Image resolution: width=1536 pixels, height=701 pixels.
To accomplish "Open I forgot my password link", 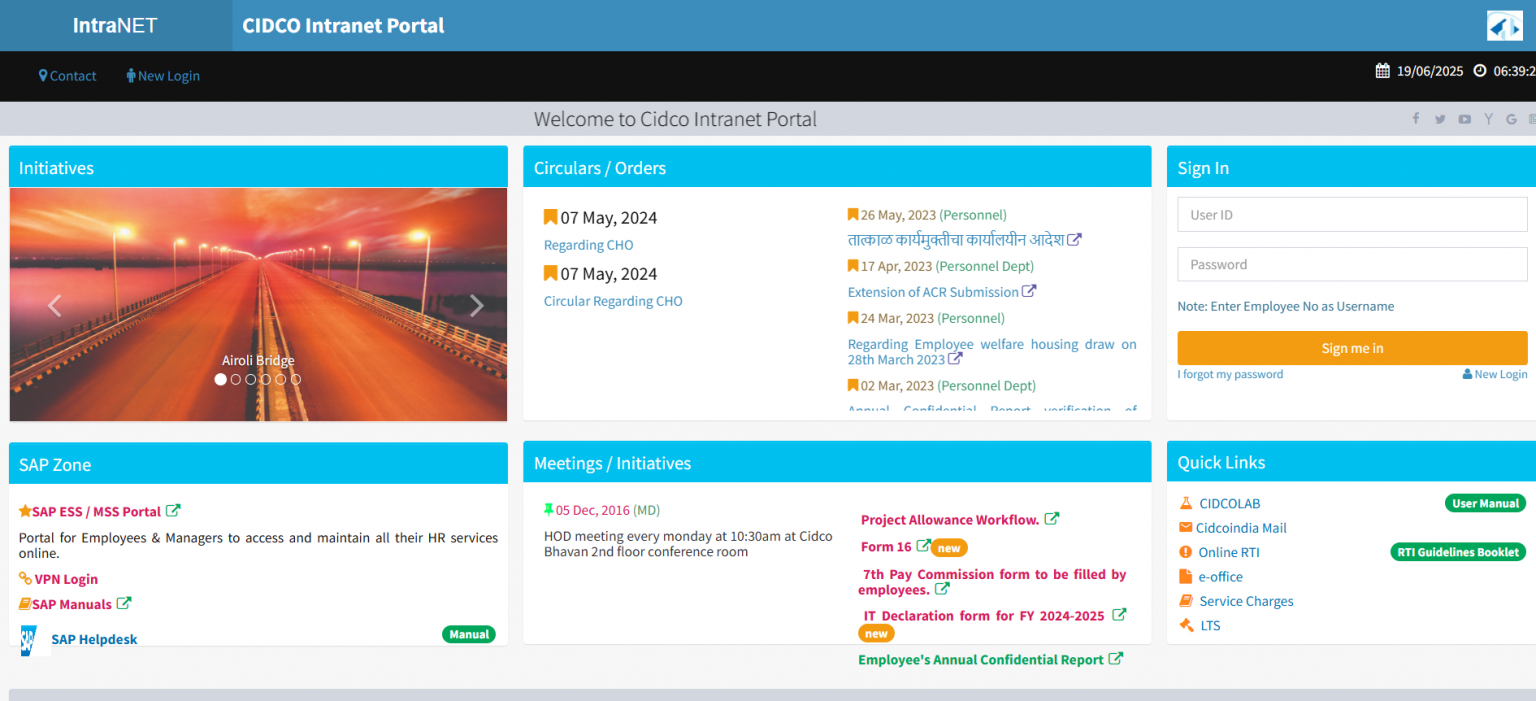I will (x=1230, y=374).
